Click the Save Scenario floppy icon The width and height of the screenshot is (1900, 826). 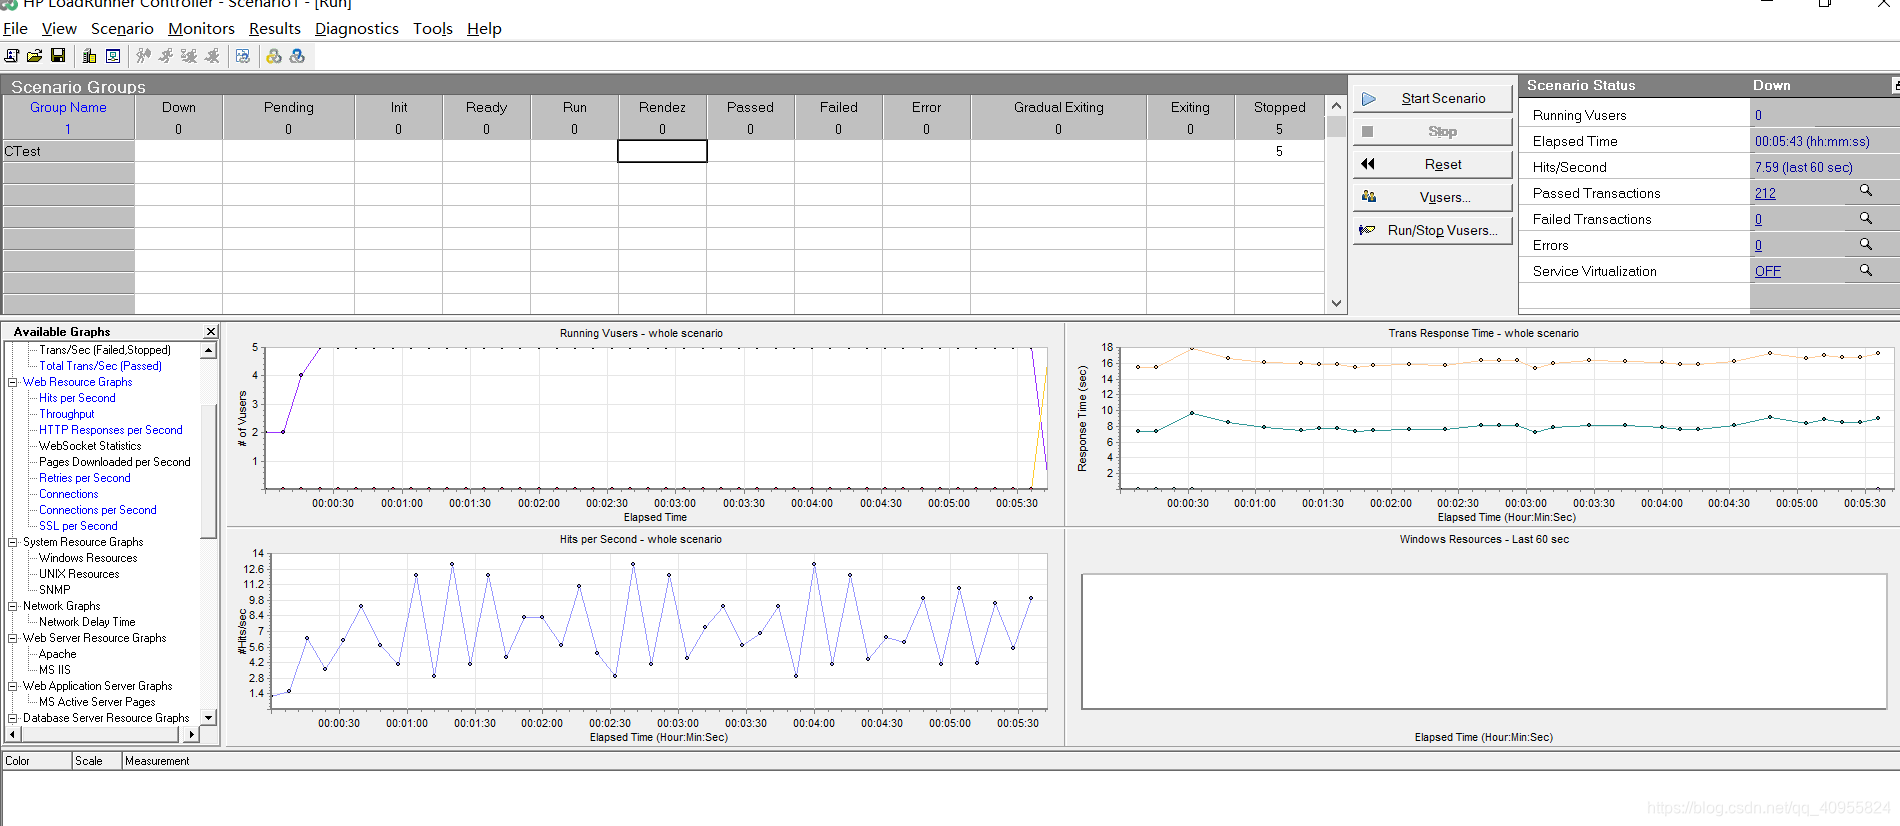click(57, 56)
